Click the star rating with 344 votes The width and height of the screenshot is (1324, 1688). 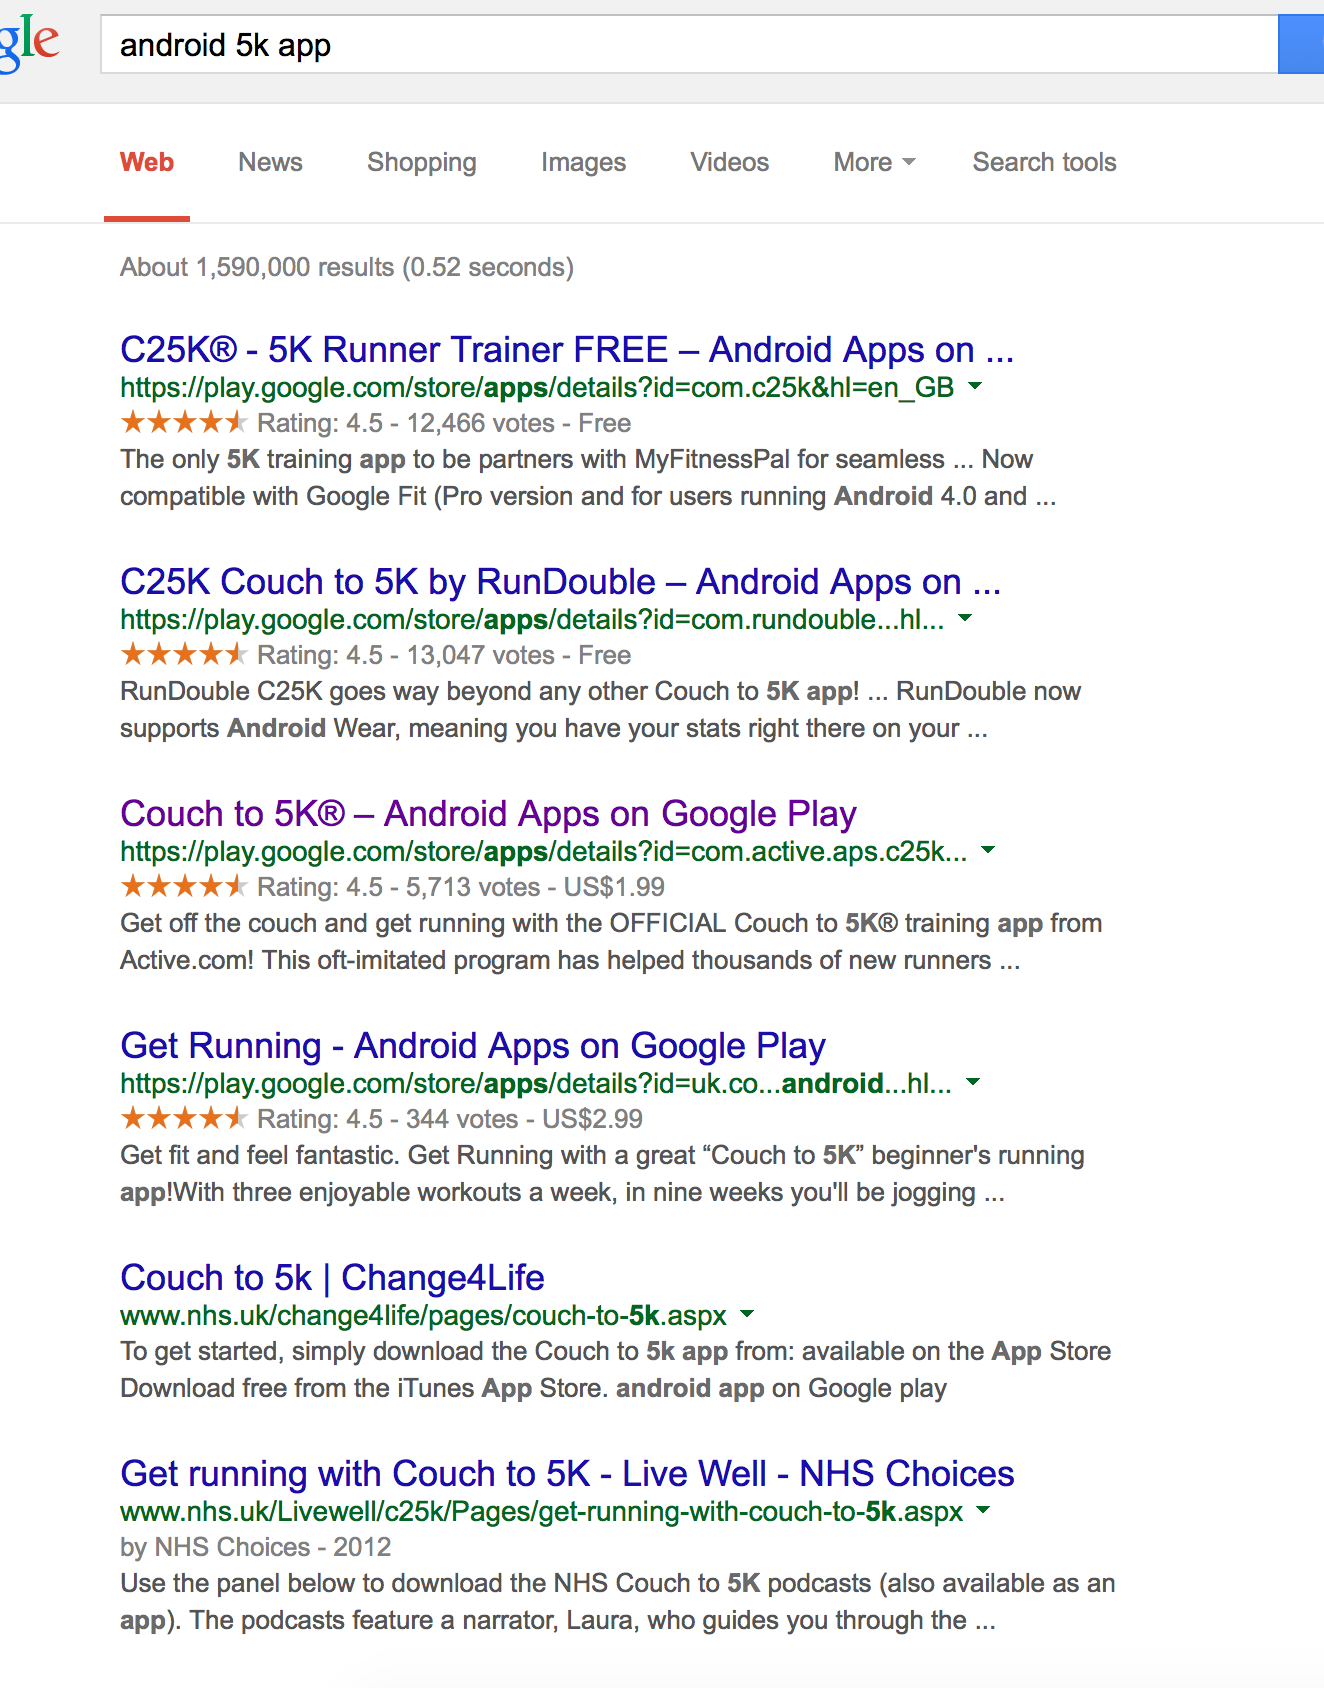coord(183,1118)
